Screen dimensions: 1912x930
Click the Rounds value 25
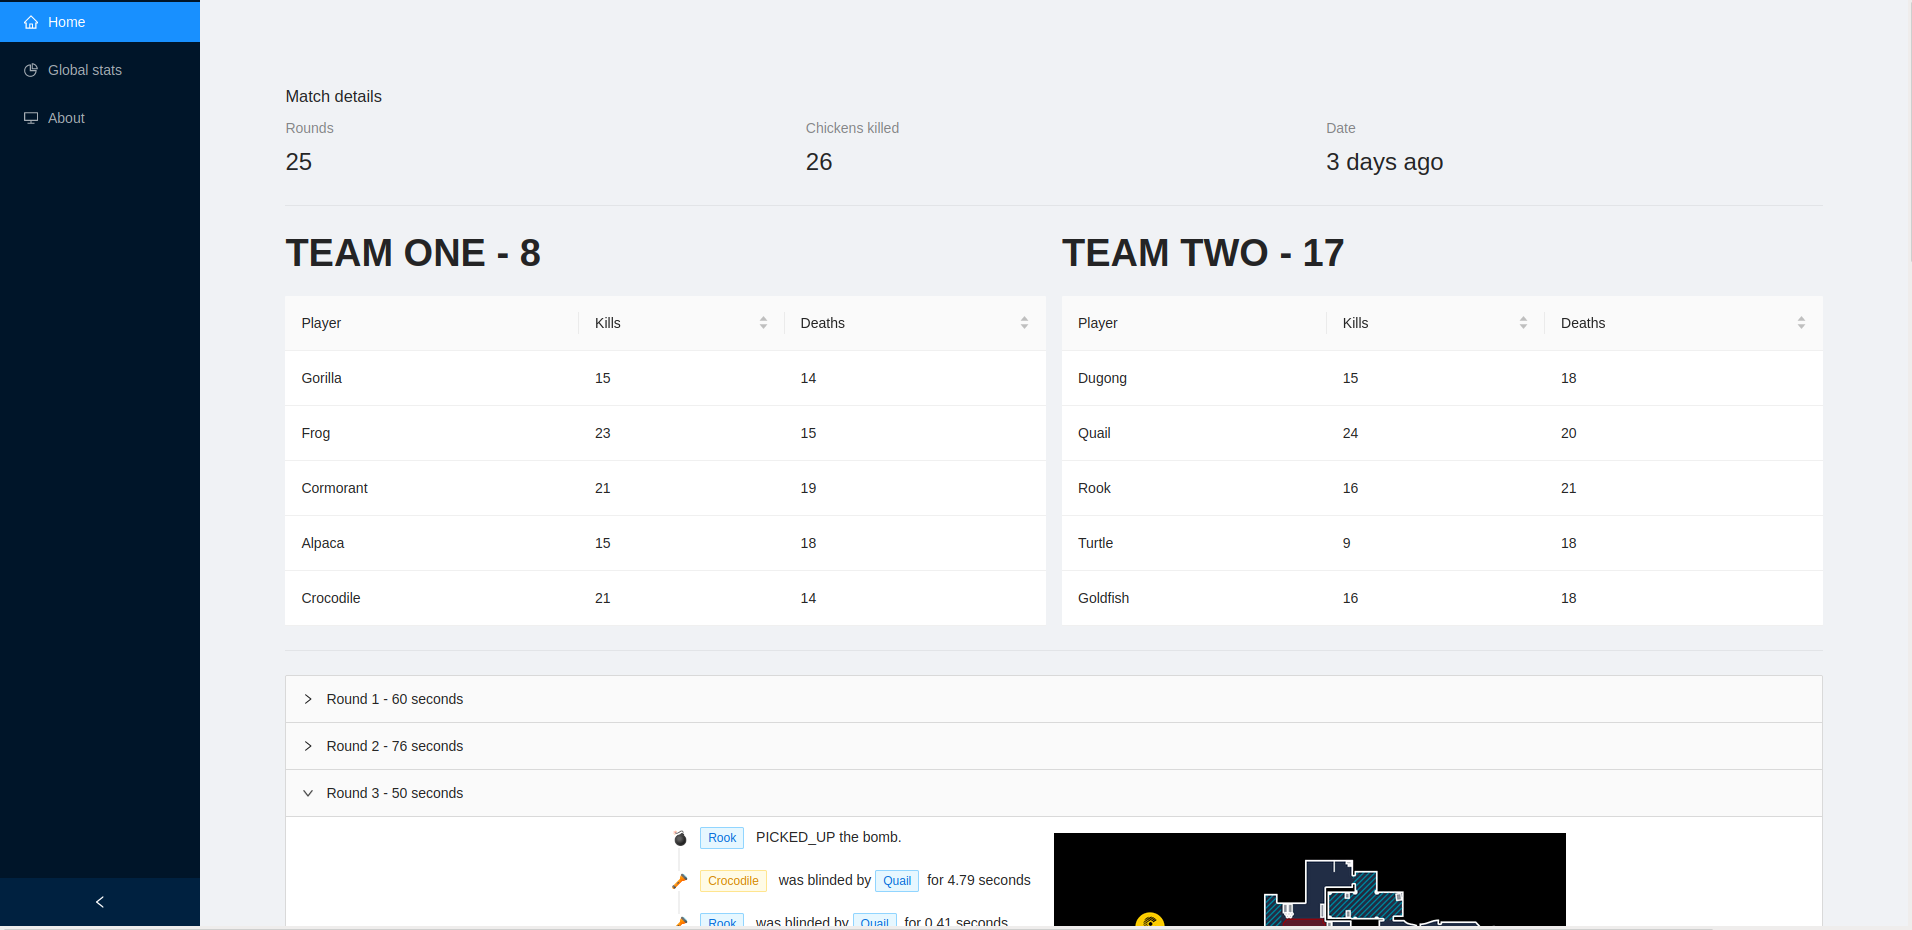(299, 162)
